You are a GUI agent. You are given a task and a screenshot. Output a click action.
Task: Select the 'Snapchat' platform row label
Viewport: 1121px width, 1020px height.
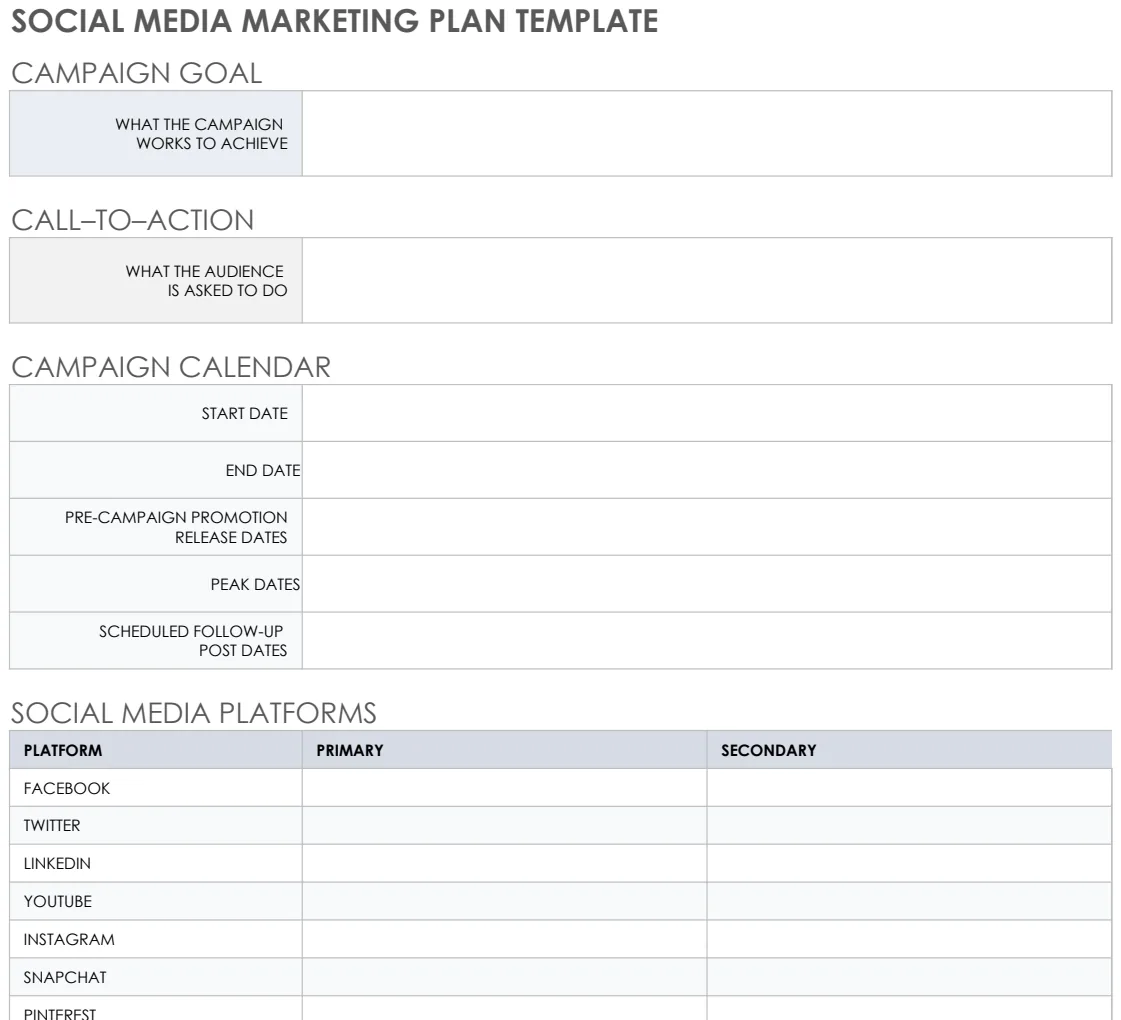tap(65, 977)
